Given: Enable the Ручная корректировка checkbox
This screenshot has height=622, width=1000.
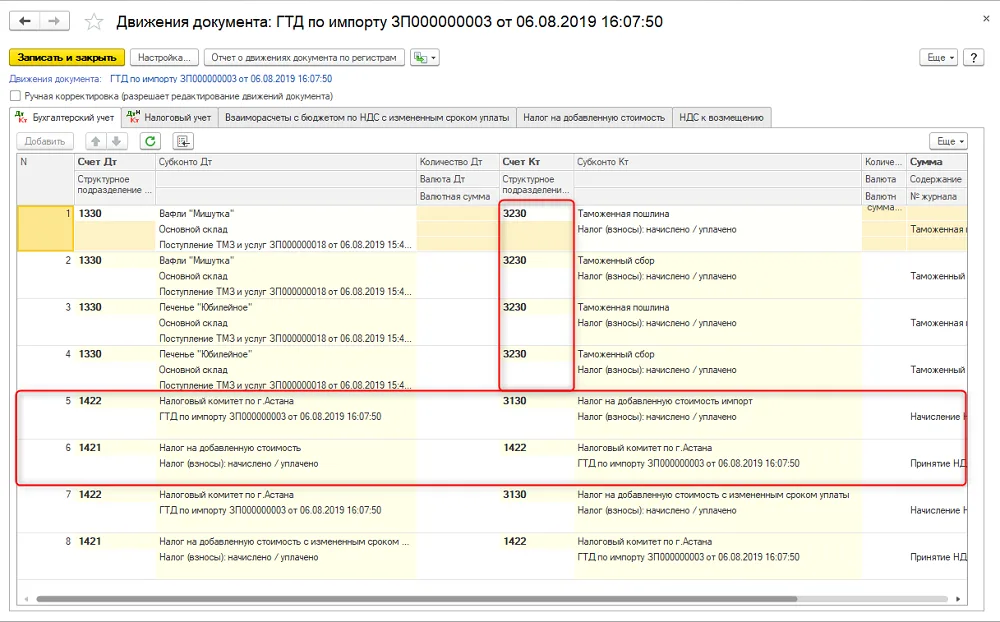Looking at the screenshot, I should tap(15, 96).
